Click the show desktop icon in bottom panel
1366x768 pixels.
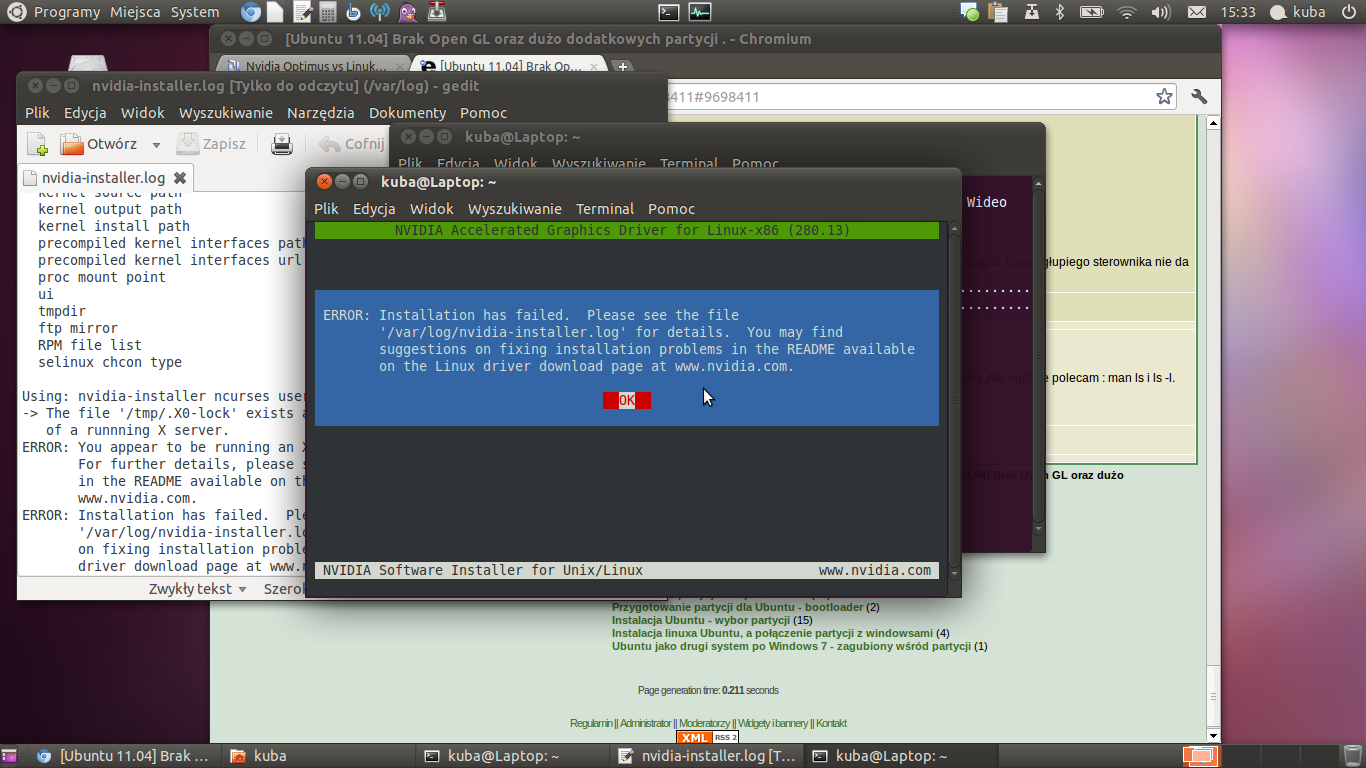click(x=11, y=756)
